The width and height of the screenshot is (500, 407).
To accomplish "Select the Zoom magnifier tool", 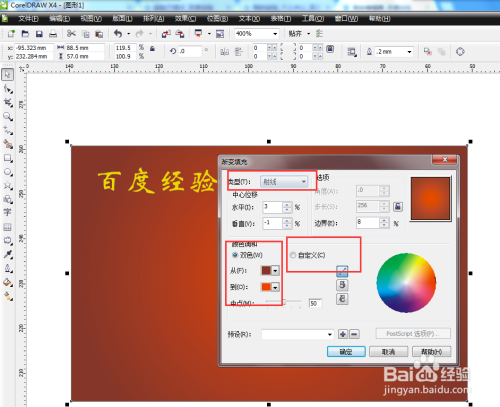I will (x=8, y=116).
